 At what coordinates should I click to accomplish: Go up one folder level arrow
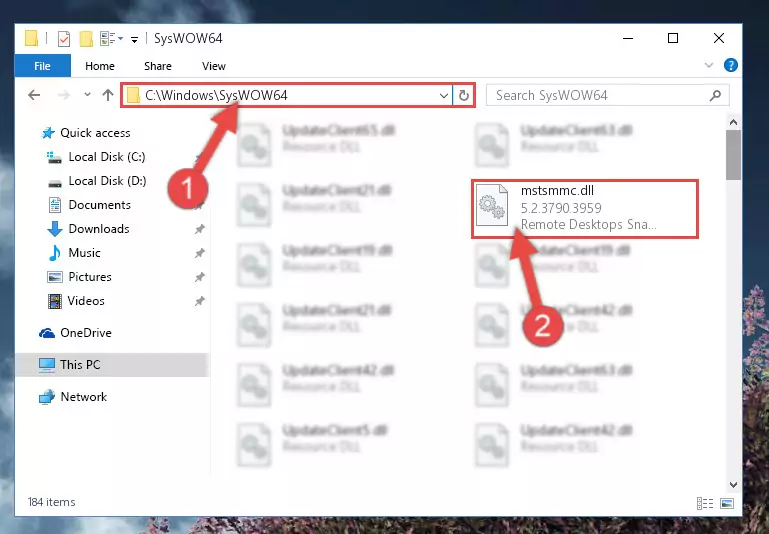point(108,95)
